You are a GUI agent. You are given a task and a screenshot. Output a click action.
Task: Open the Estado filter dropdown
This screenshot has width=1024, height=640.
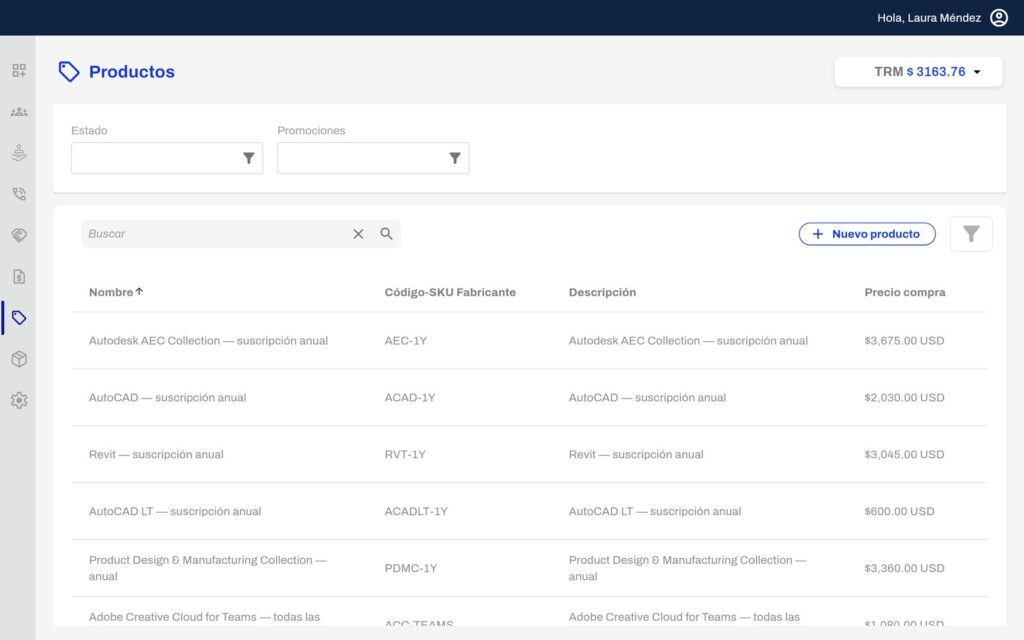pos(167,158)
